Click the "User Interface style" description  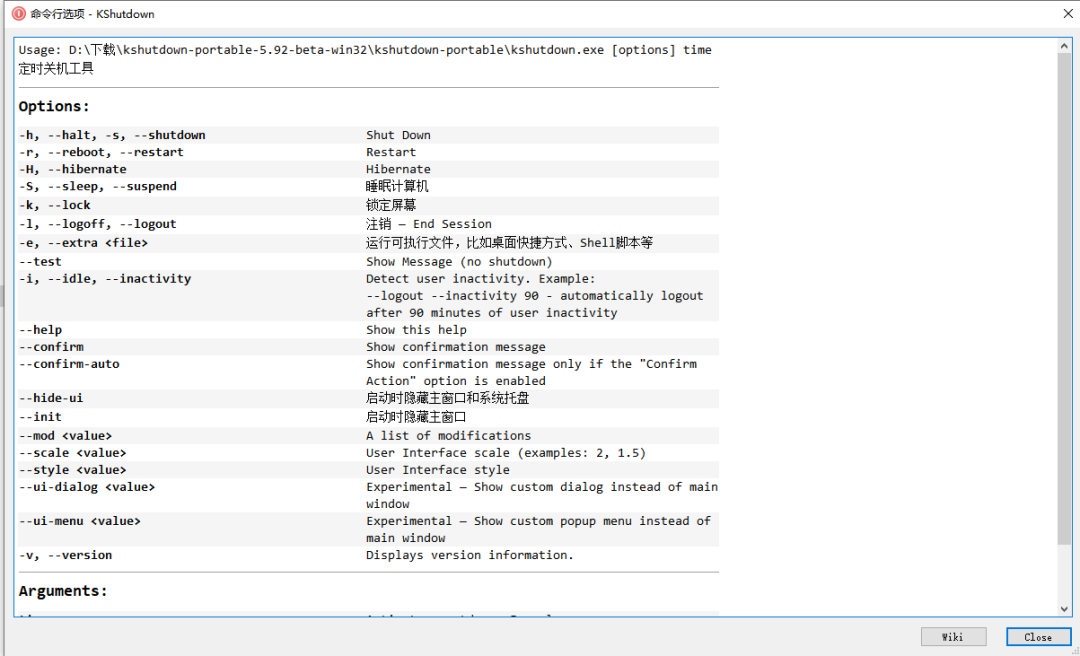(x=438, y=470)
